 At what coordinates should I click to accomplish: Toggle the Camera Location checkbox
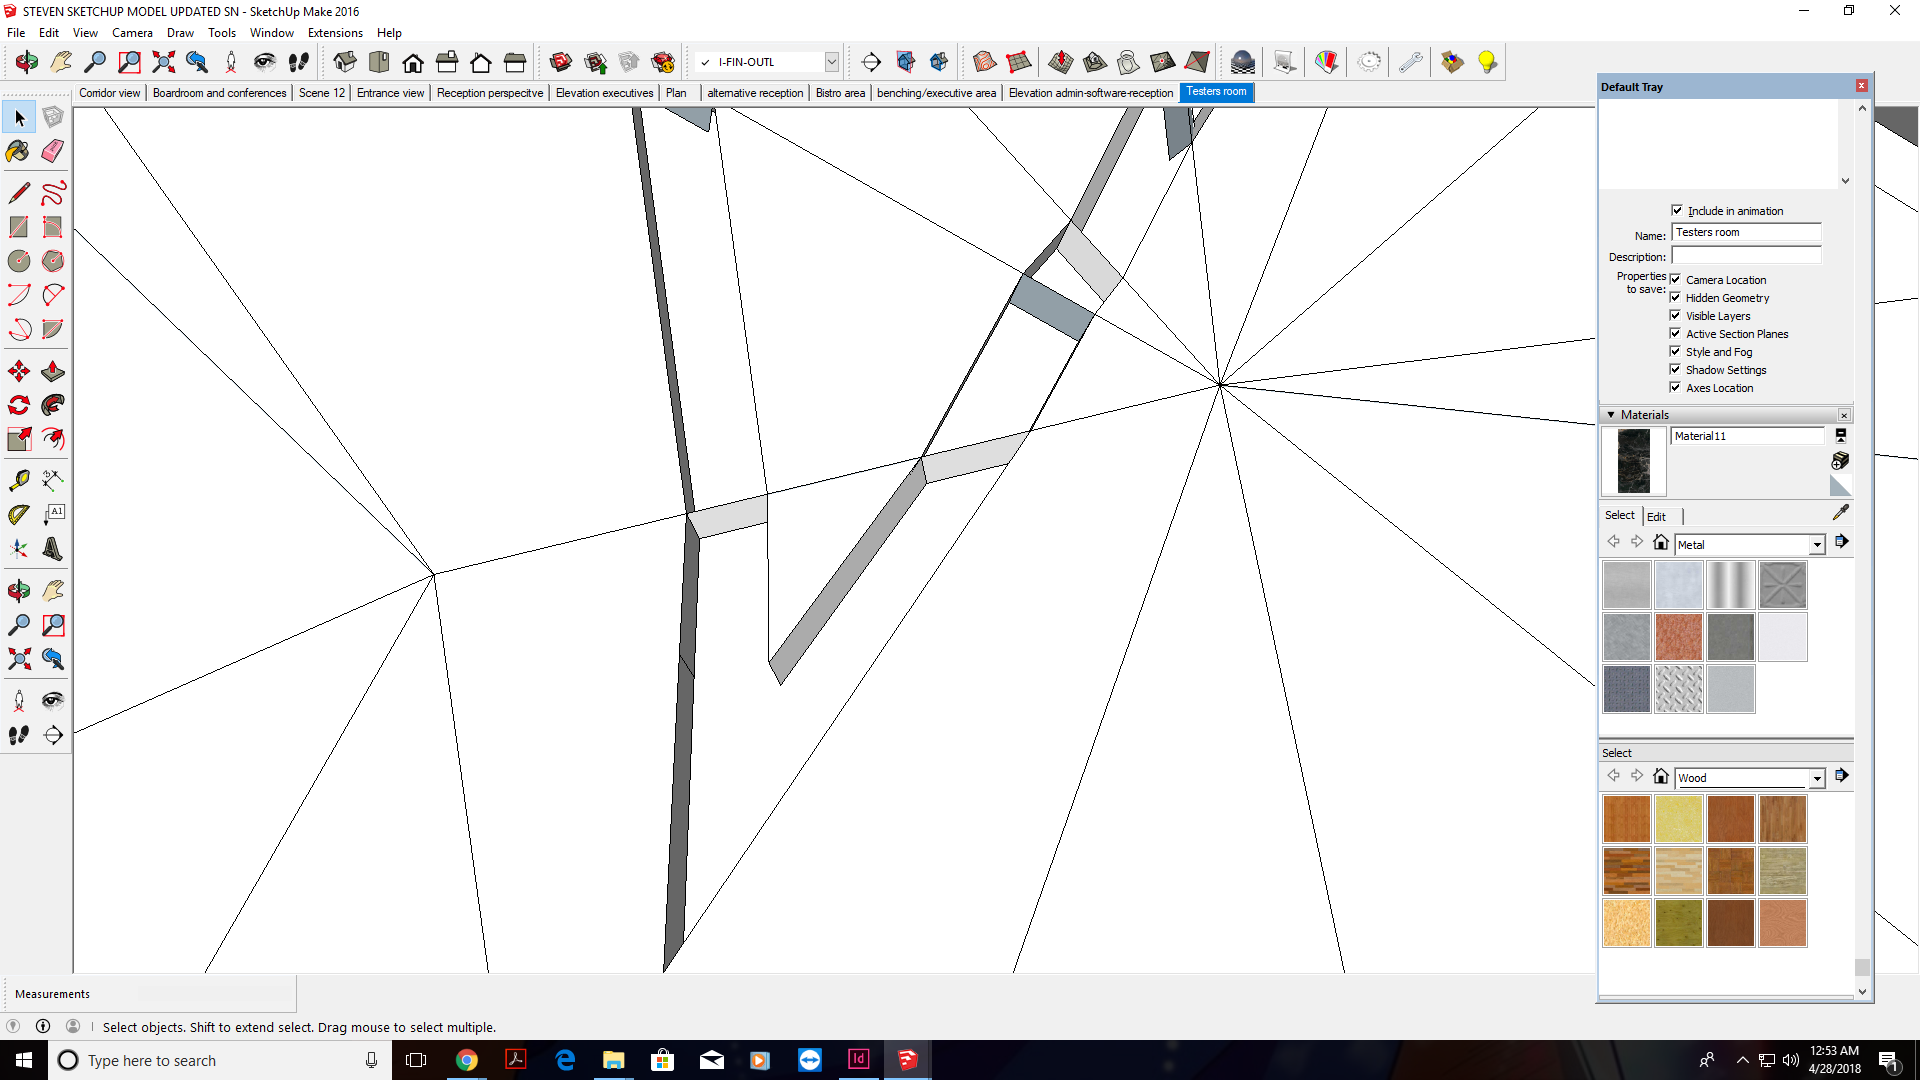point(1676,280)
